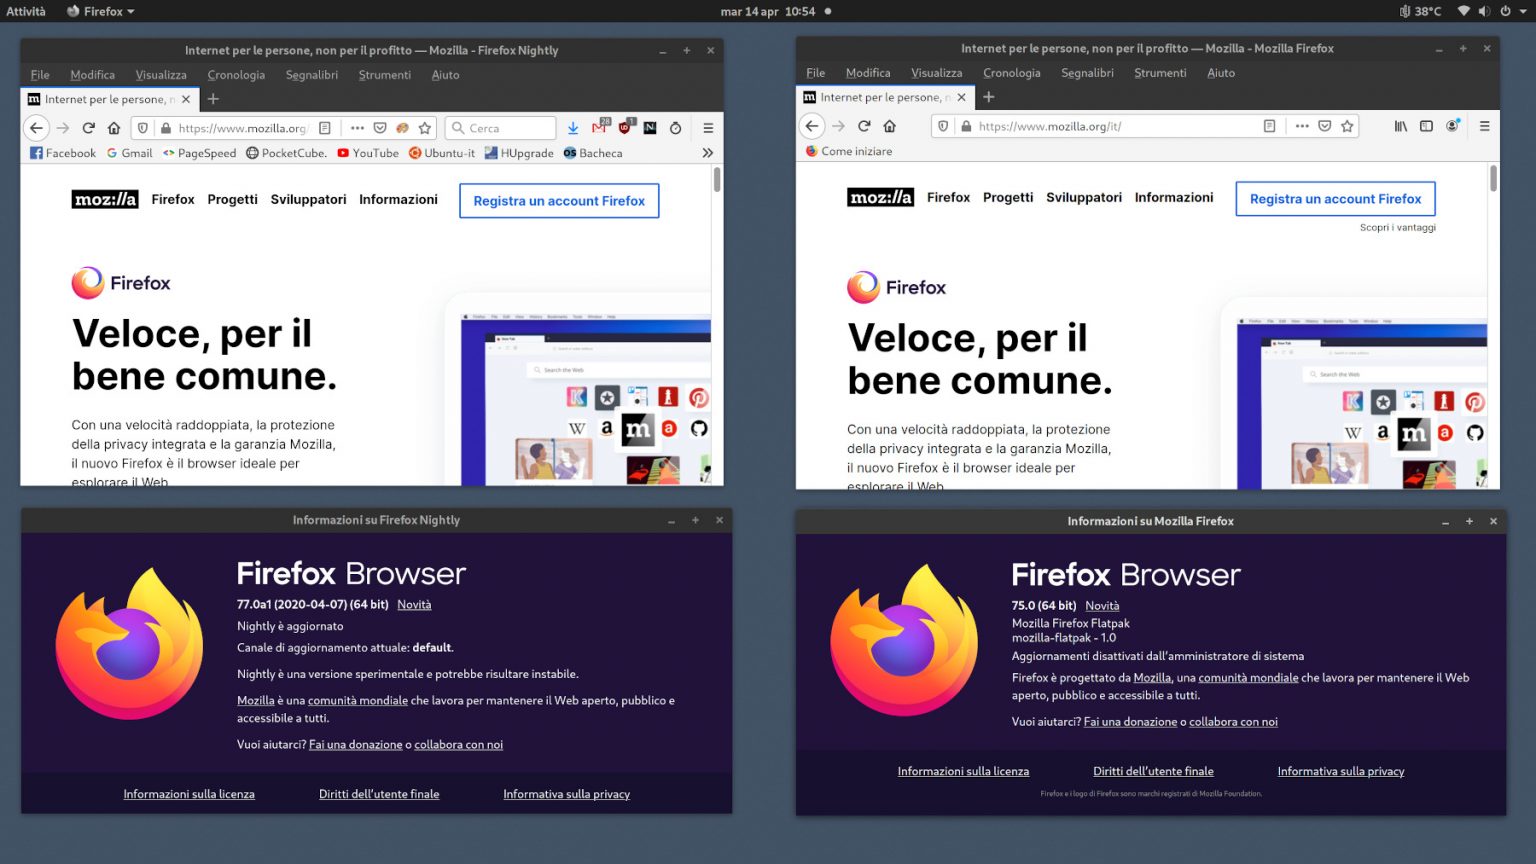1536x864 pixels.
Task: Save page to Pocket in Firefox Nightly
Action: (380, 128)
